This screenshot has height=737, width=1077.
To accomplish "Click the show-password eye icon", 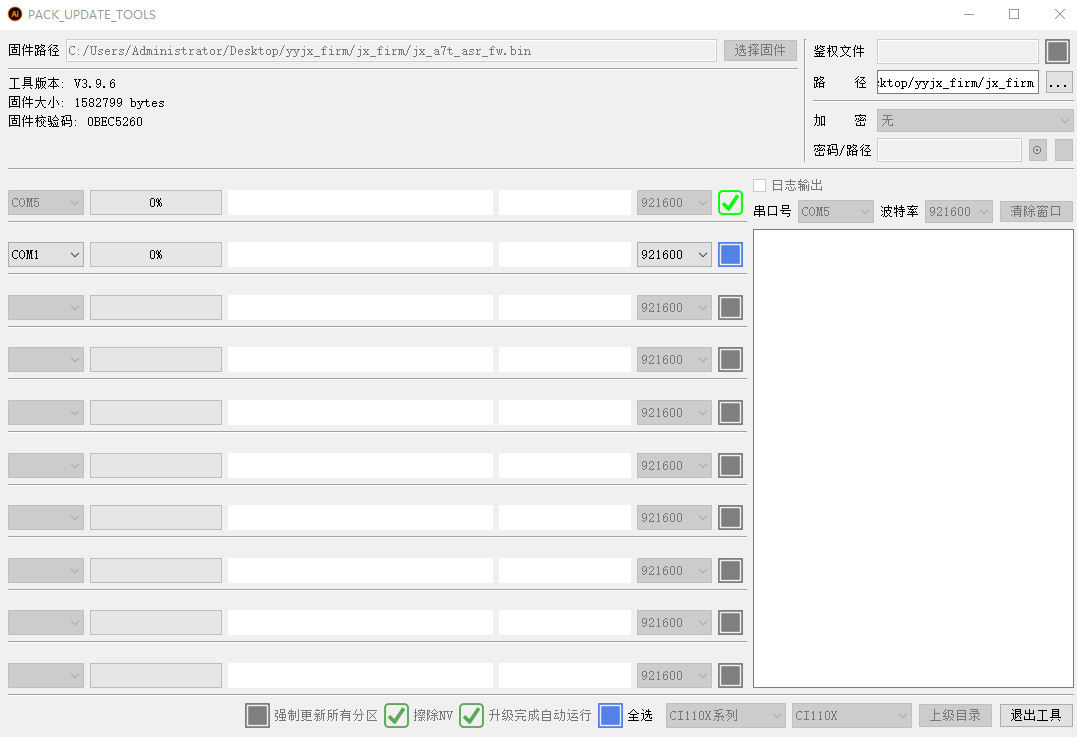I will click(1038, 150).
